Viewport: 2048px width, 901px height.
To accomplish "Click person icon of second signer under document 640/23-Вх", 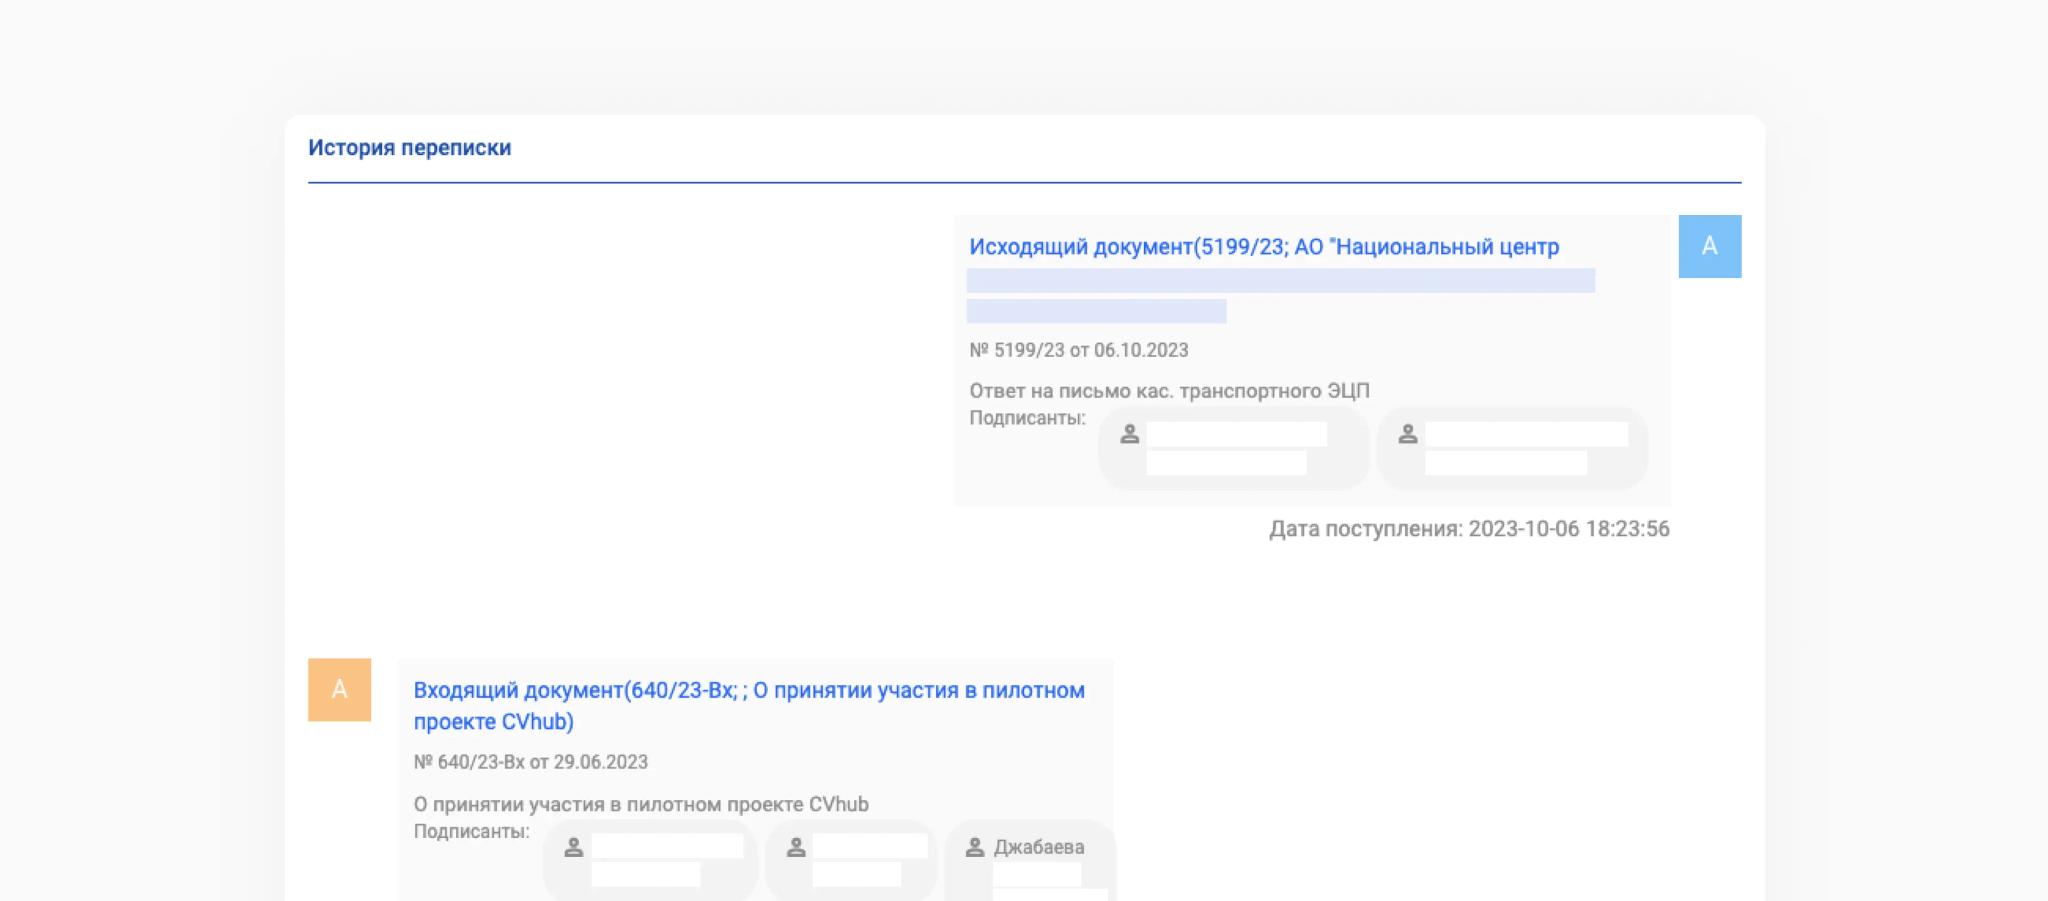I will pyautogui.click(x=796, y=847).
